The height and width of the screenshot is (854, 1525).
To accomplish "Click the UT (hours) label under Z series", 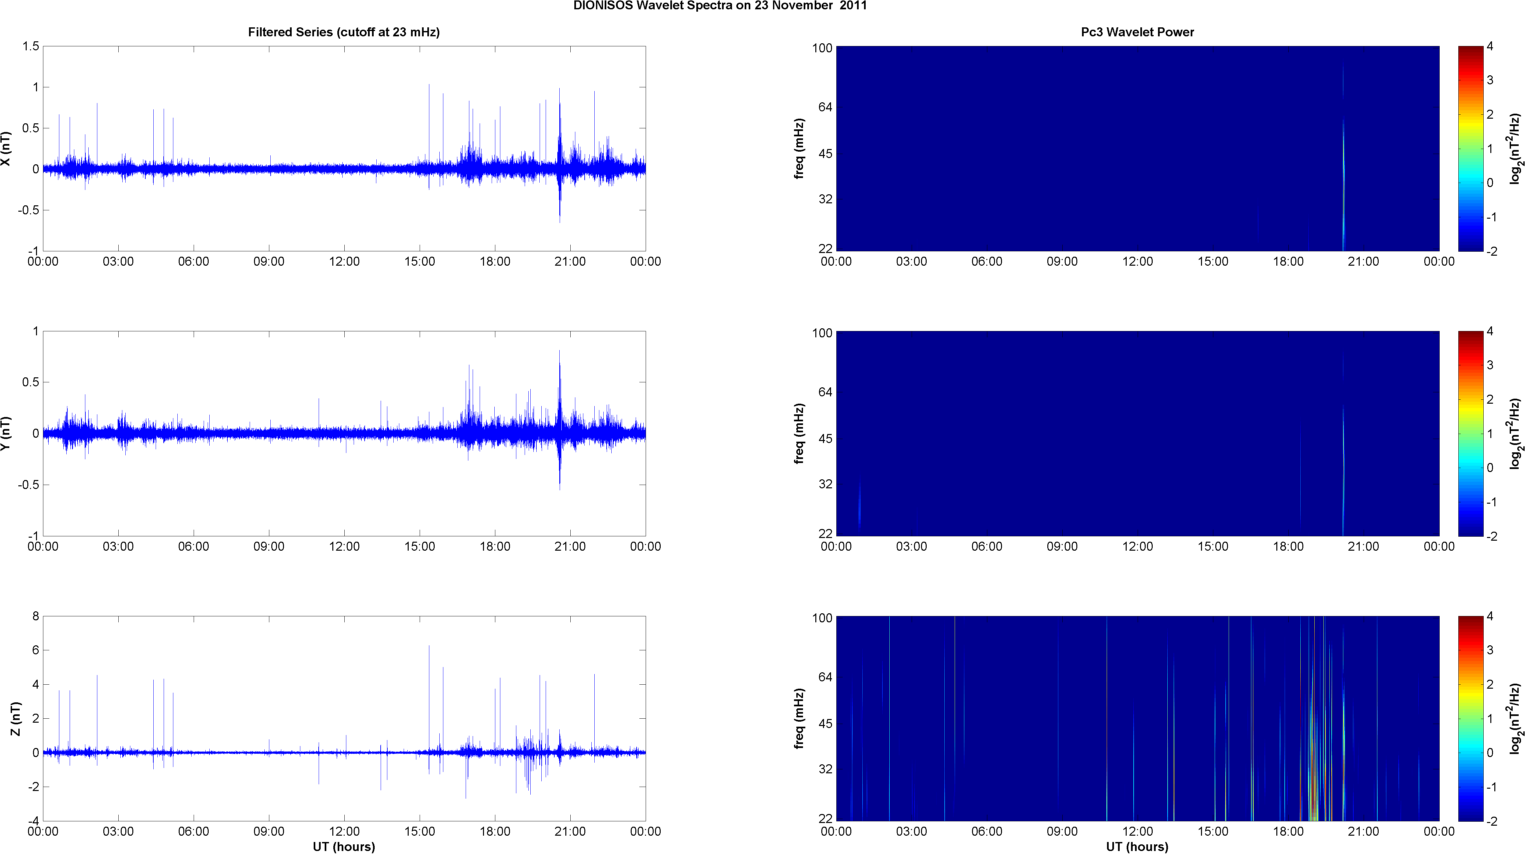I will [344, 847].
